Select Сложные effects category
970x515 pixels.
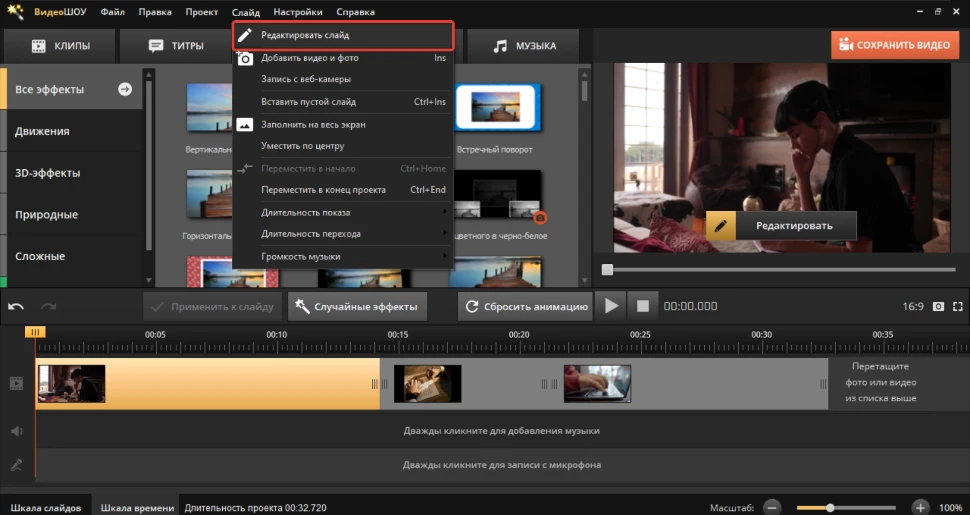[x=72, y=256]
